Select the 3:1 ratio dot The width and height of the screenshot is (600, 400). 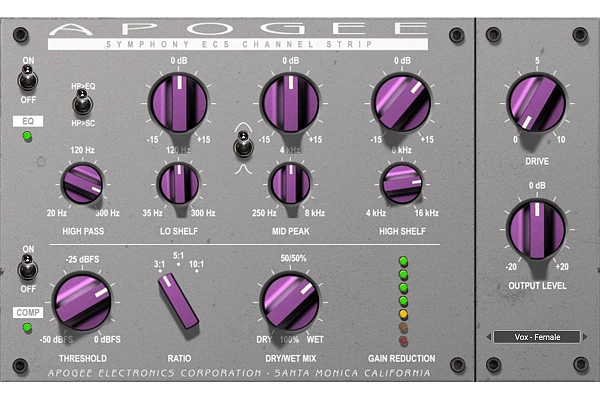coord(160,271)
